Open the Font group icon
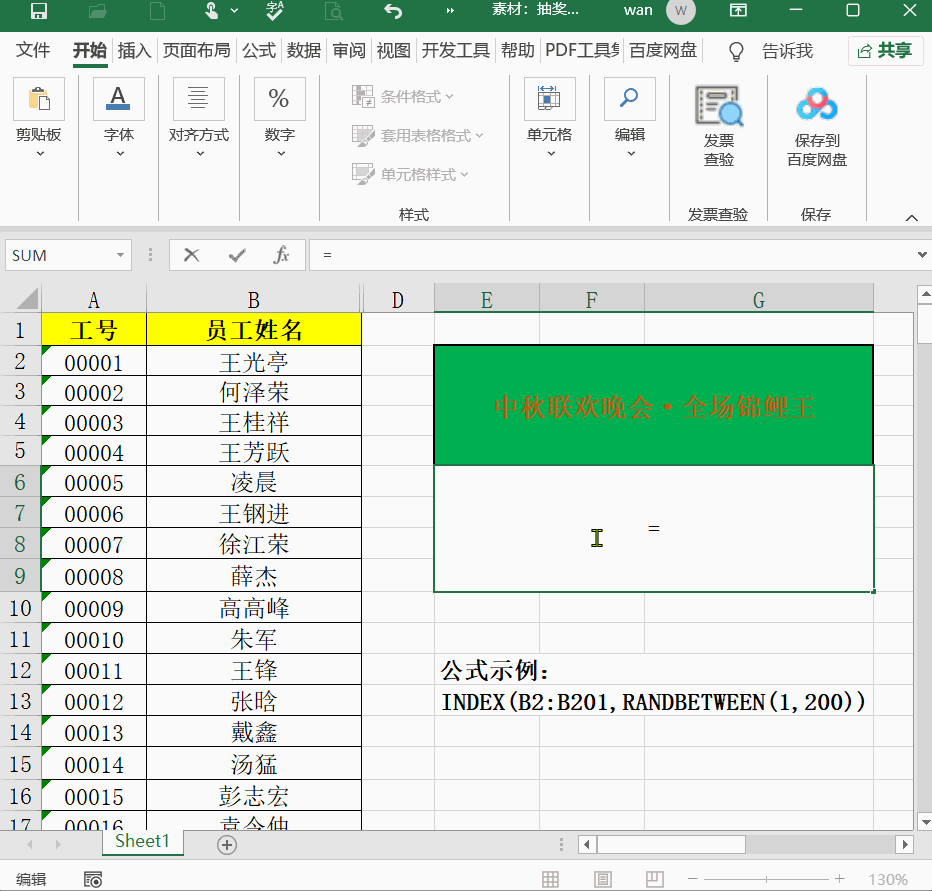The image size is (932, 891). click(x=119, y=99)
